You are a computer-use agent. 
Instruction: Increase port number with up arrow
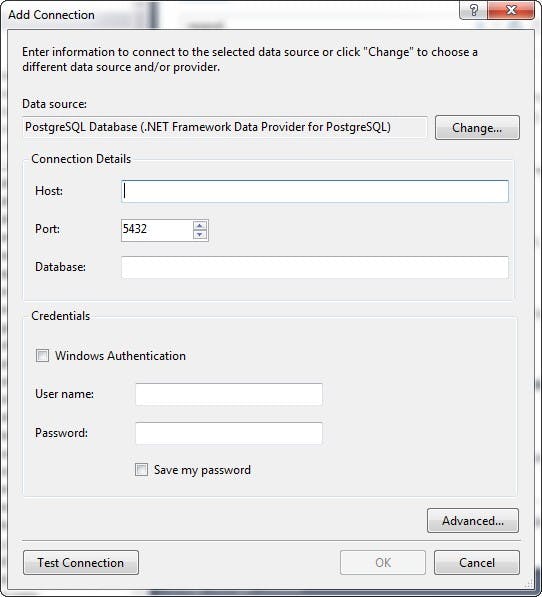pyautogui.click(x=200, y=225)
